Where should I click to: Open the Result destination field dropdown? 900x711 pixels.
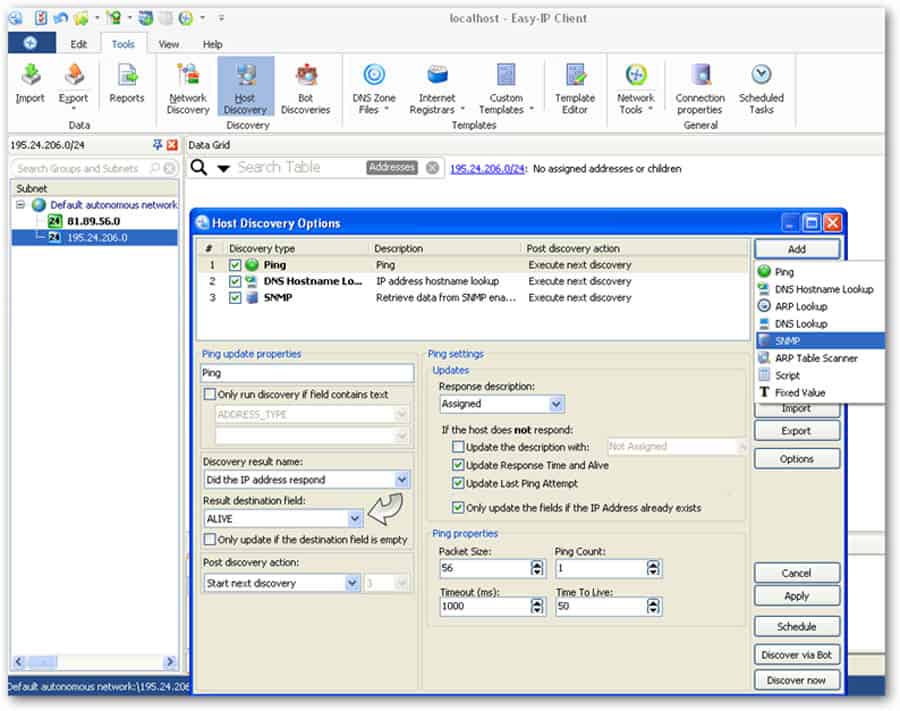click(x=355, y=519)
